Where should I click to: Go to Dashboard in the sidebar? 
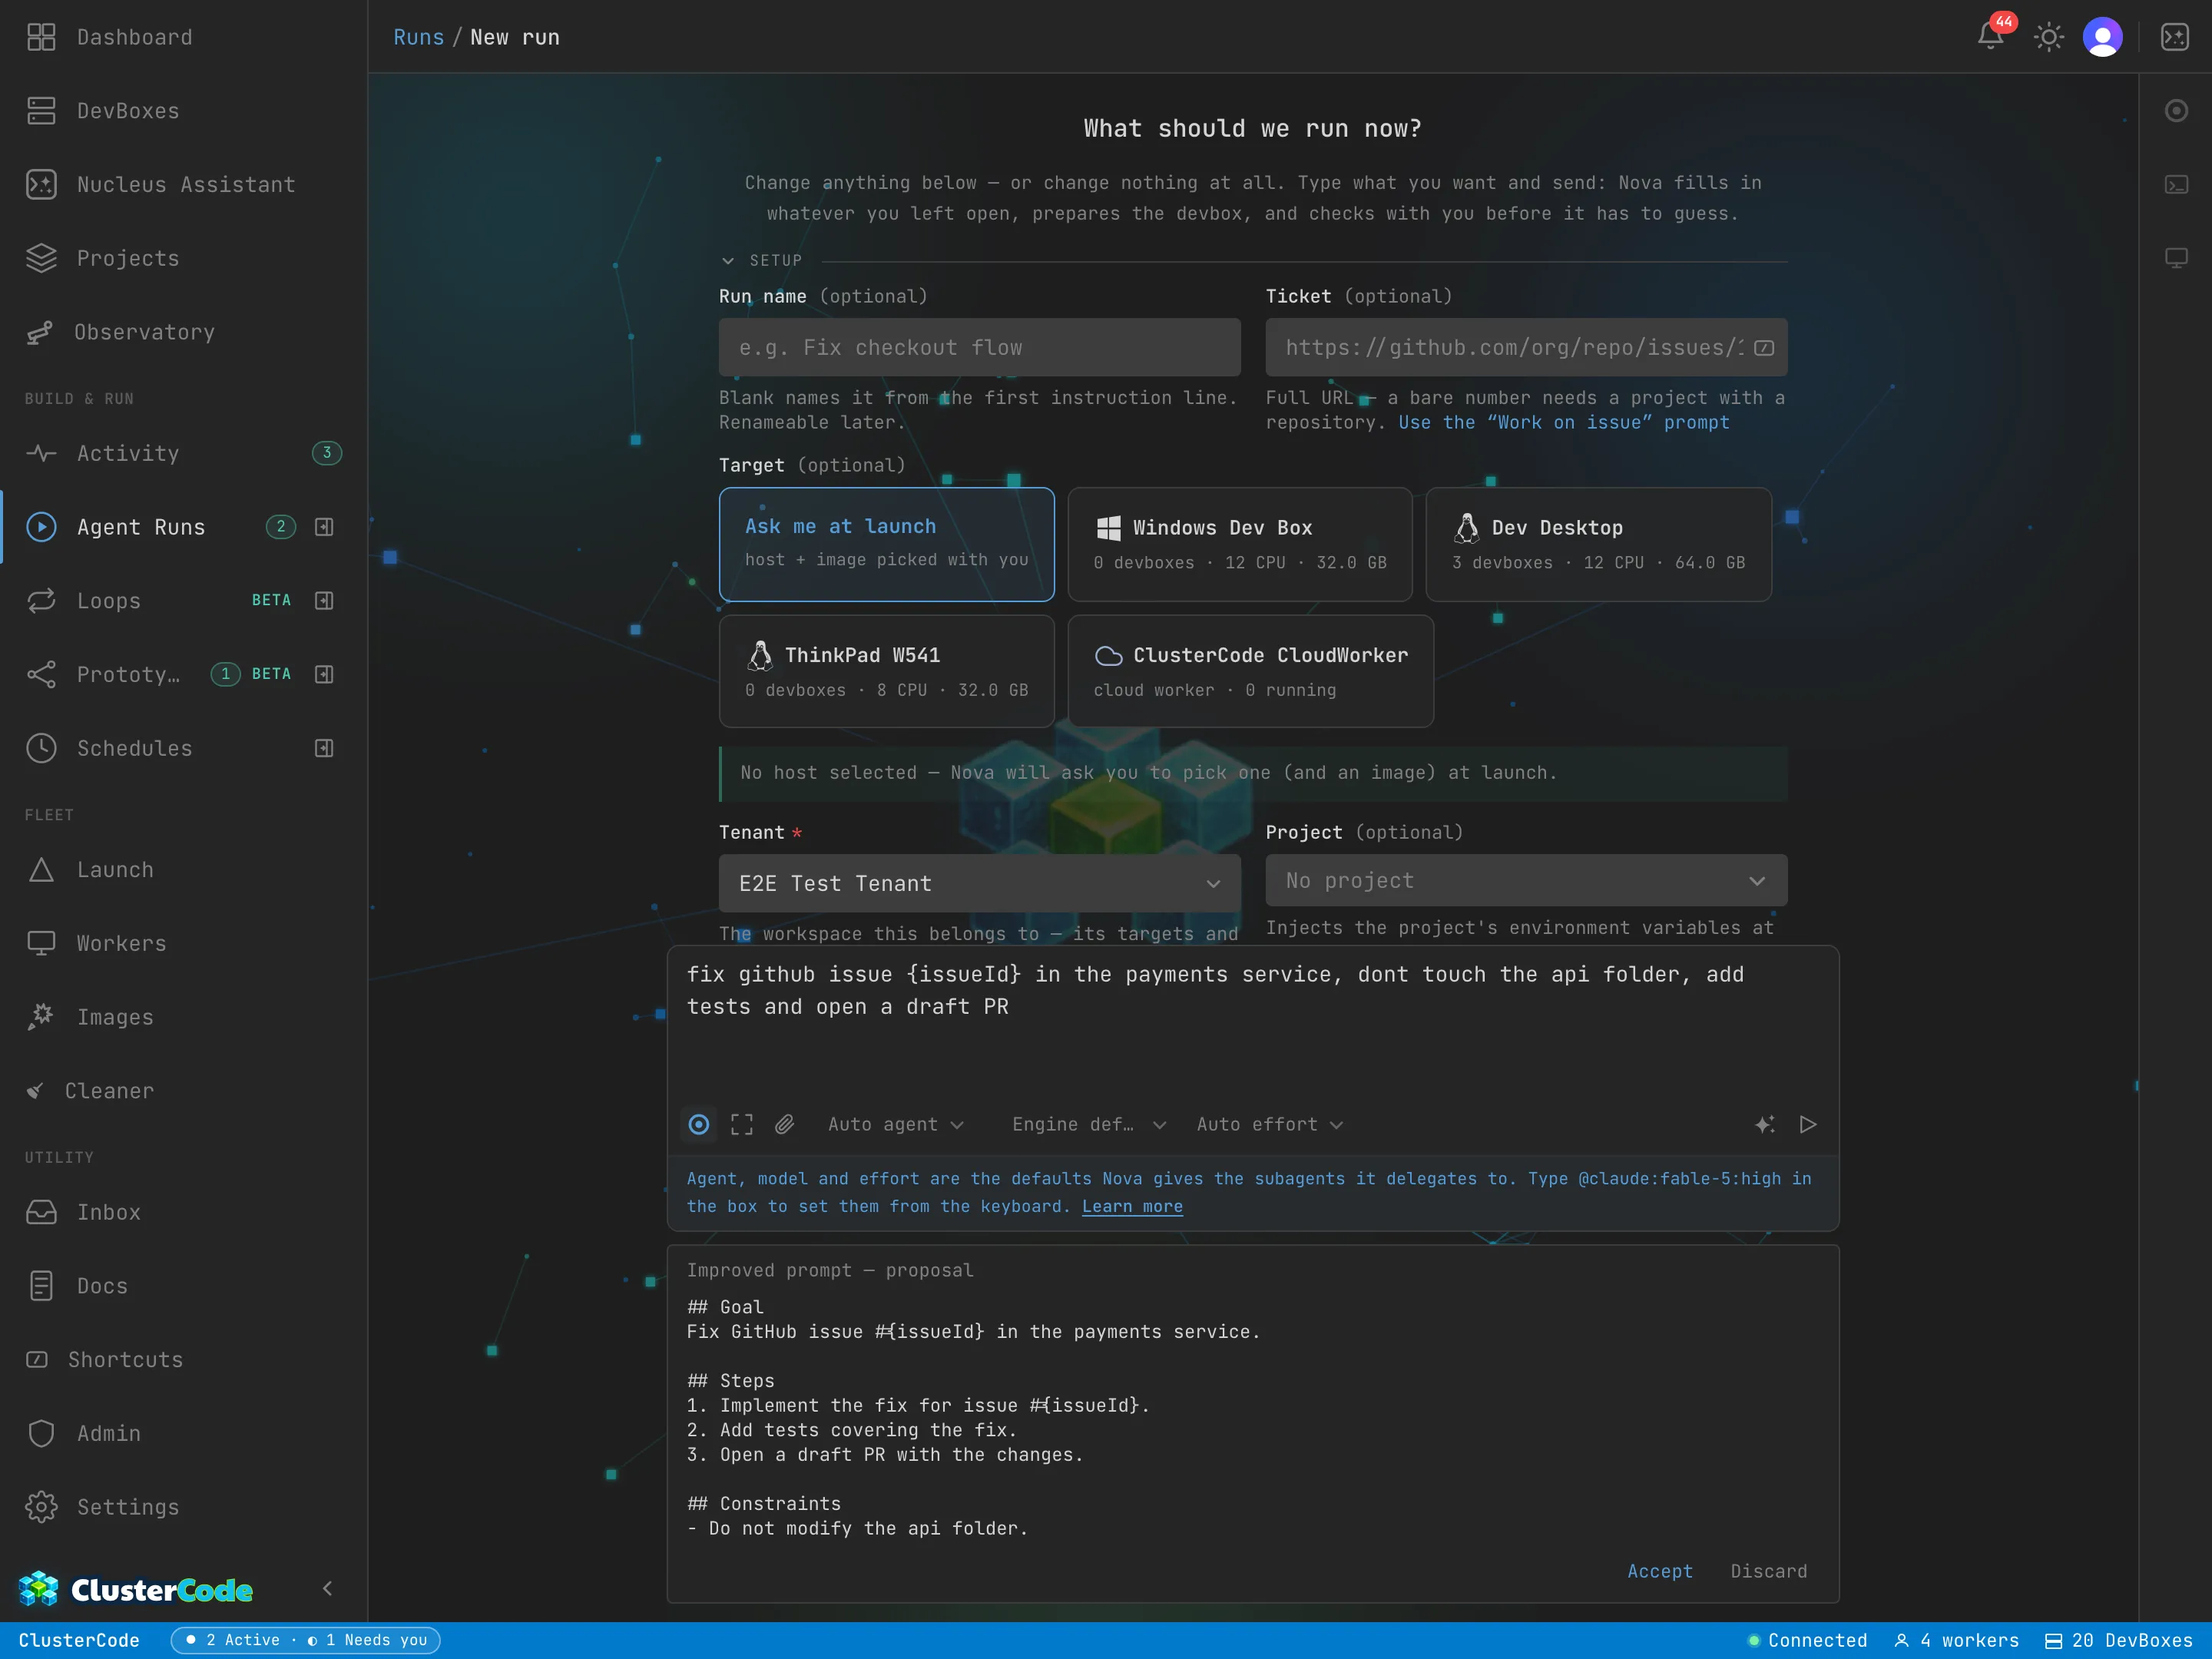183,37
